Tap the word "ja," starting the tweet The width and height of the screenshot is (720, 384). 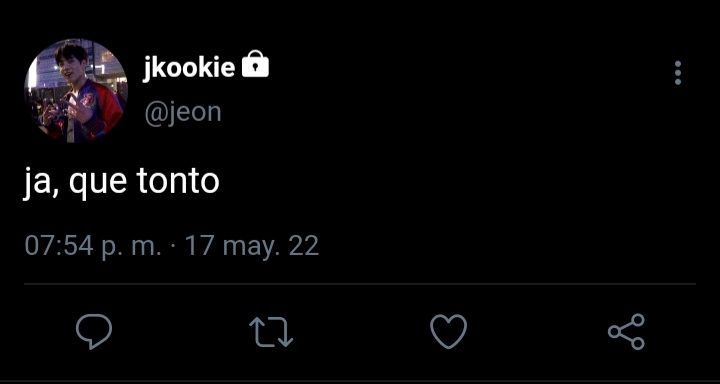(x=41, y=184)
